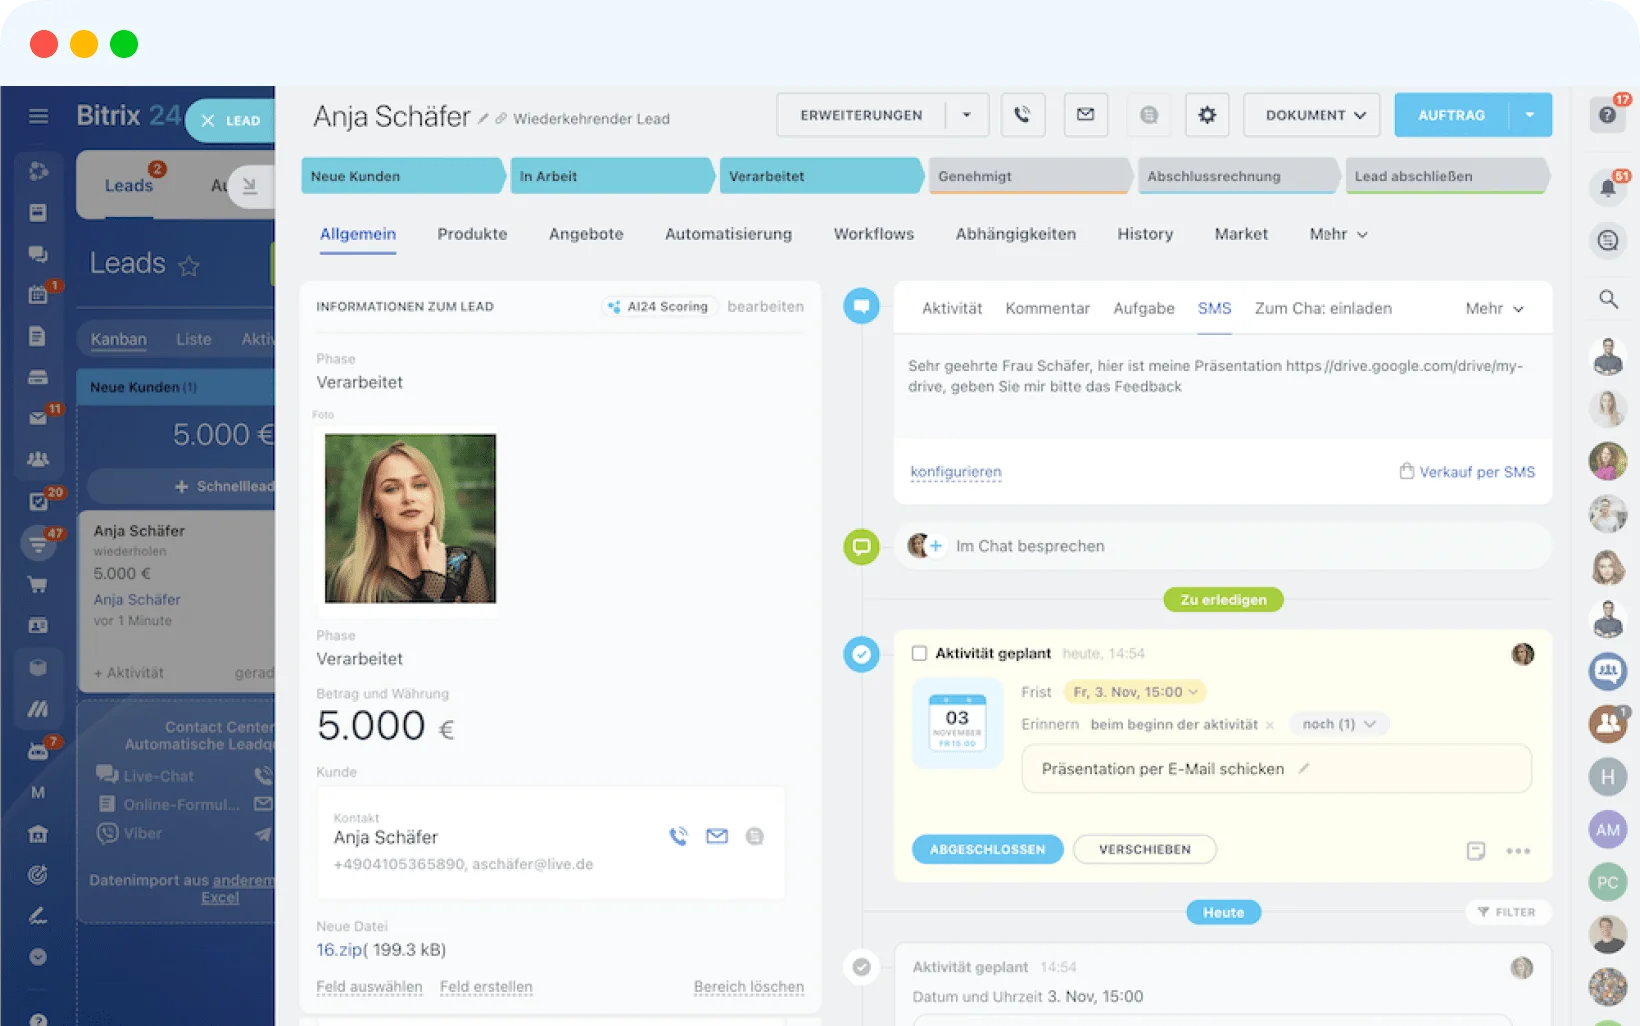Image resolution: width=1640 pixels, height=1026 pixels.
Task: Switch to the Produkte tab
Action: point(472,234)
